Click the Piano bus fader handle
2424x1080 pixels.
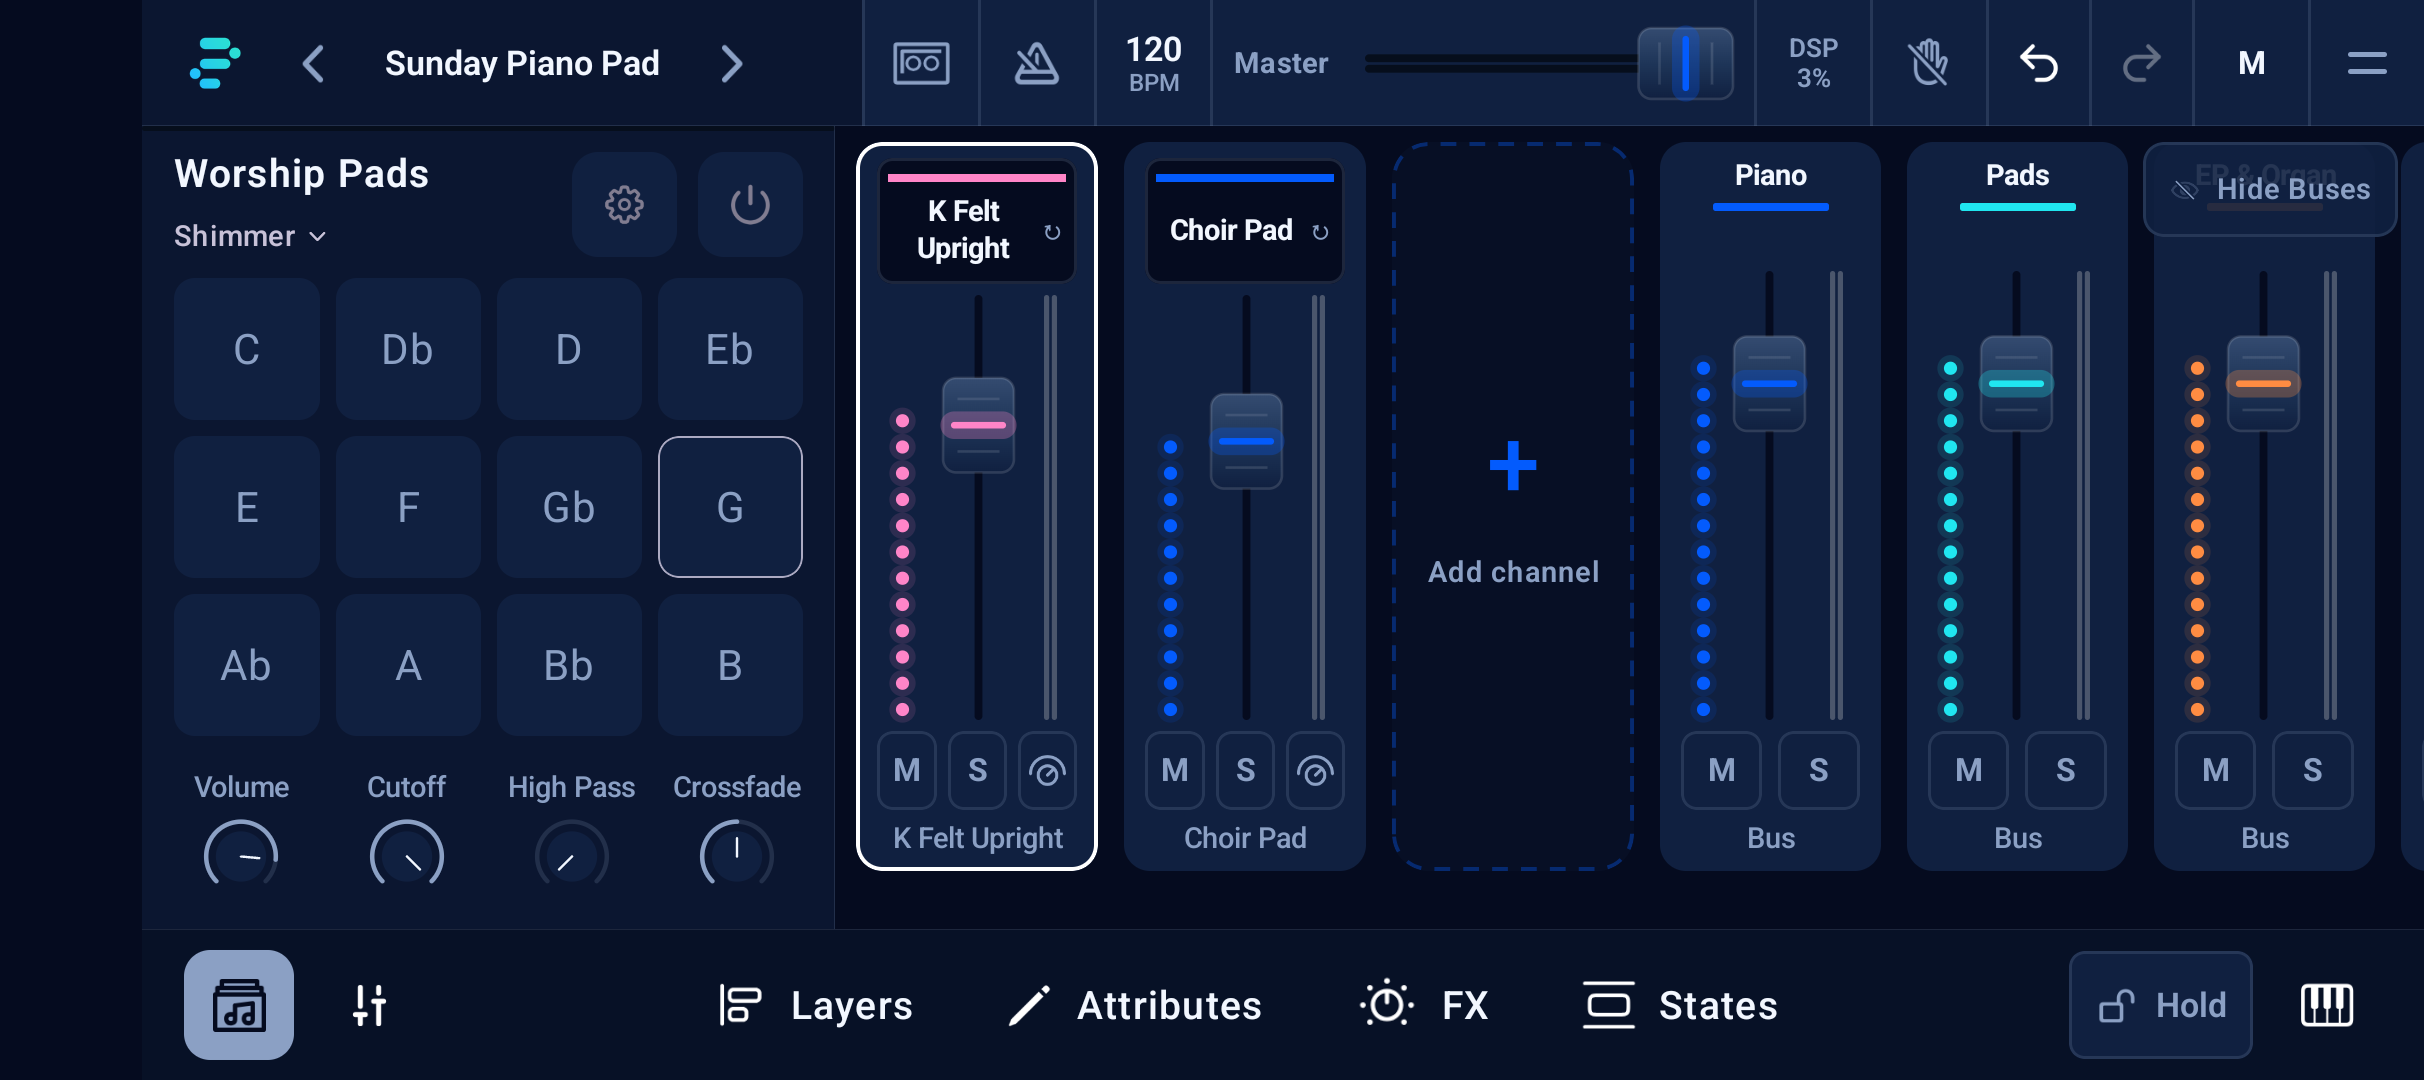[x=1769, y=384]
